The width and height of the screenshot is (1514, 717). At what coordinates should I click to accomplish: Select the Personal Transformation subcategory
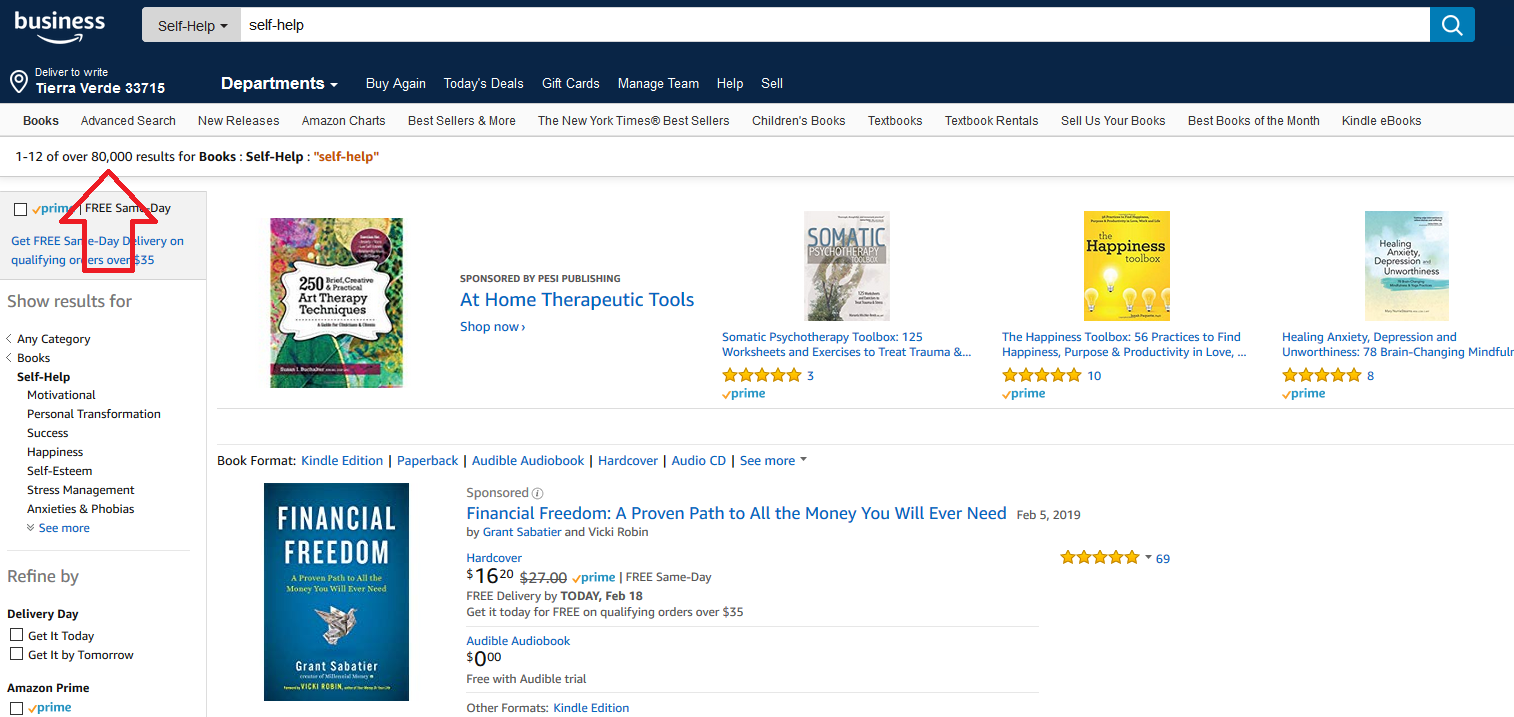[x=94, y=414]
